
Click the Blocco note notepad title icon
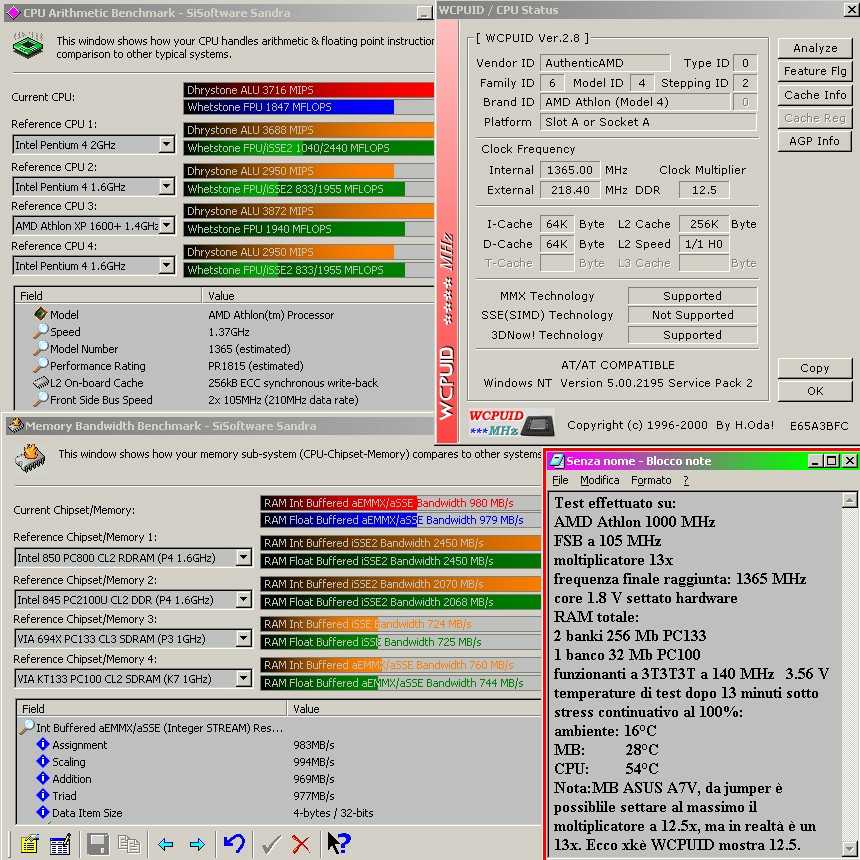point(557,461)
